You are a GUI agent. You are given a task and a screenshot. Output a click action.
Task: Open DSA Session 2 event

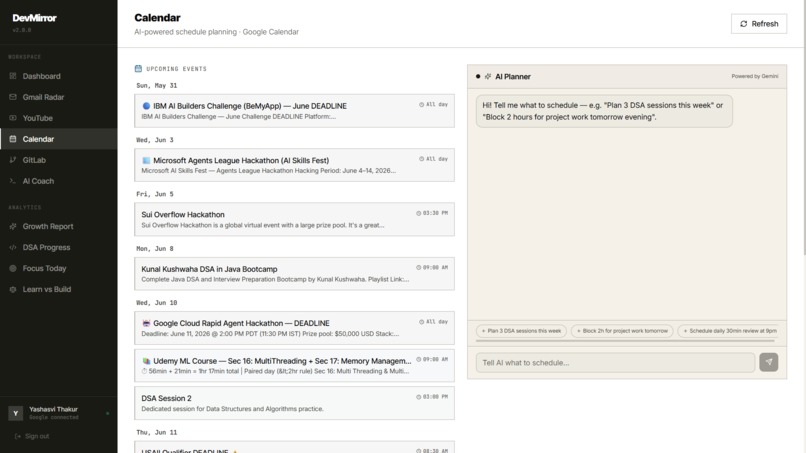[x=294, y=403]
